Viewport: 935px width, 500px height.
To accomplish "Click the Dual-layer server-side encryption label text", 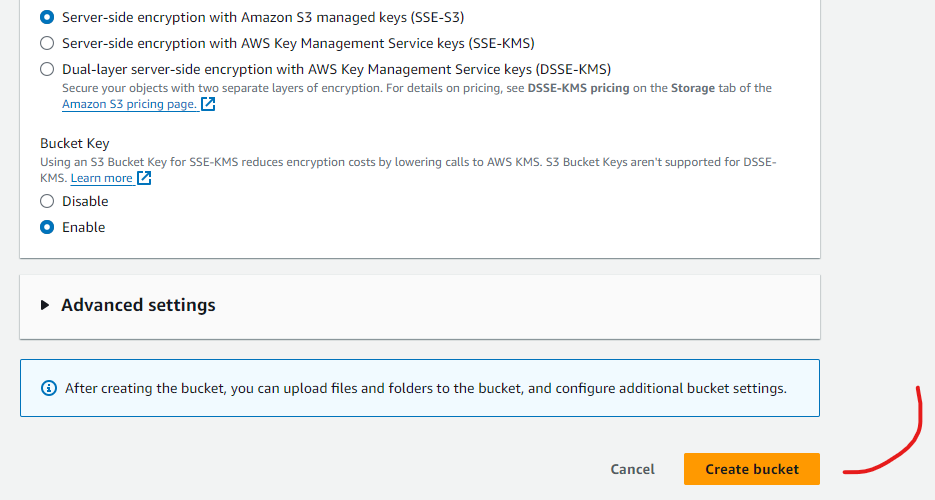I will click(336, 69).
